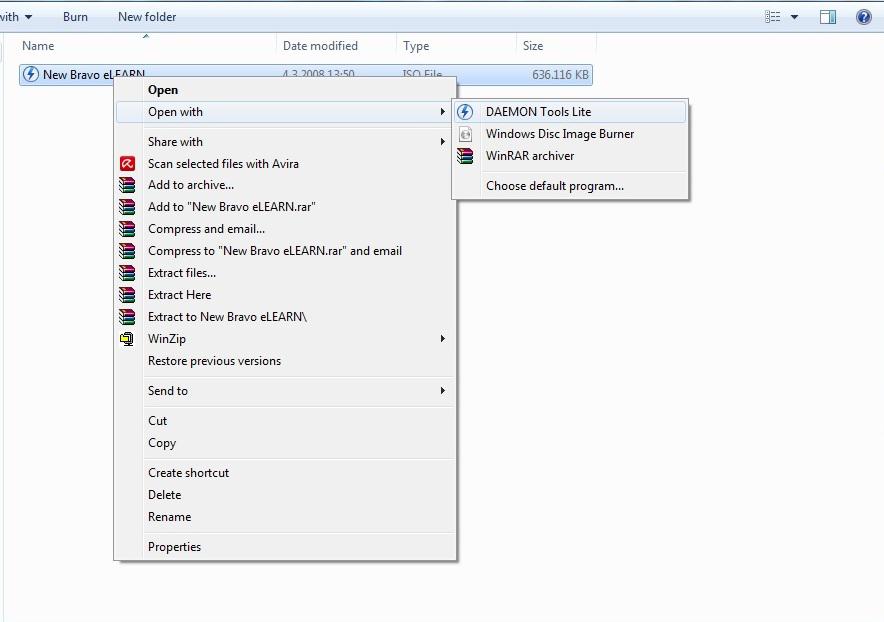This screenshot has width=884, height=622.
Task: Click WinRAR icon beside Add to archive
Action: 127,185
